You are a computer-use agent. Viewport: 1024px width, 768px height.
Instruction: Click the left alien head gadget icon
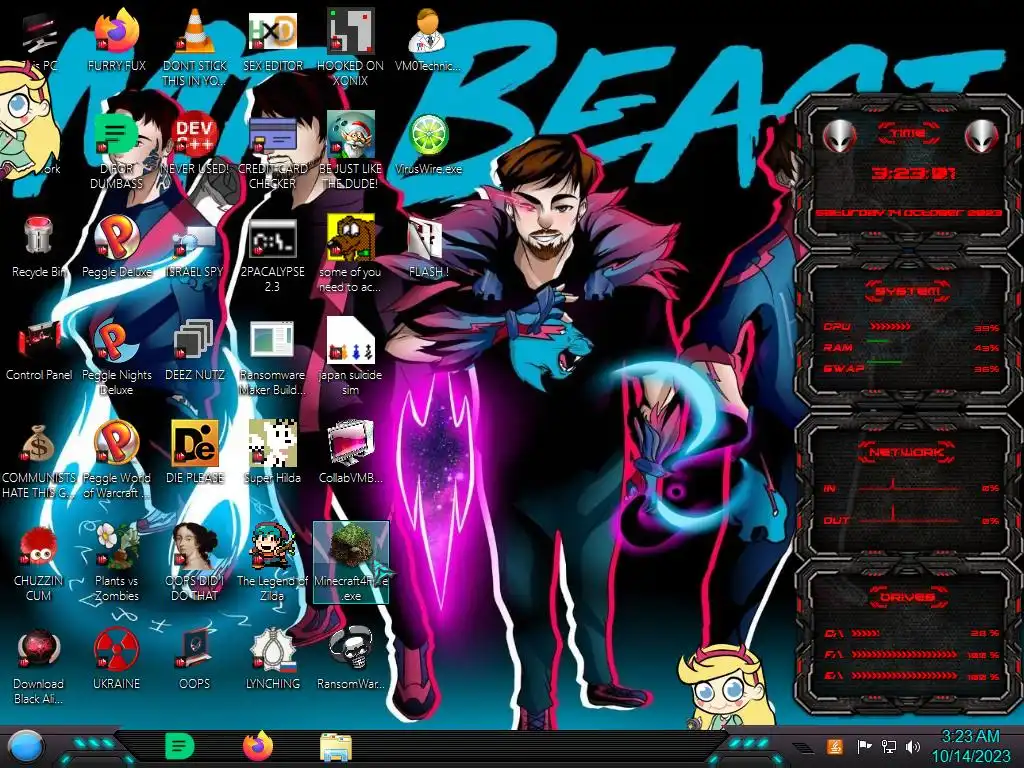pos(839,136)
